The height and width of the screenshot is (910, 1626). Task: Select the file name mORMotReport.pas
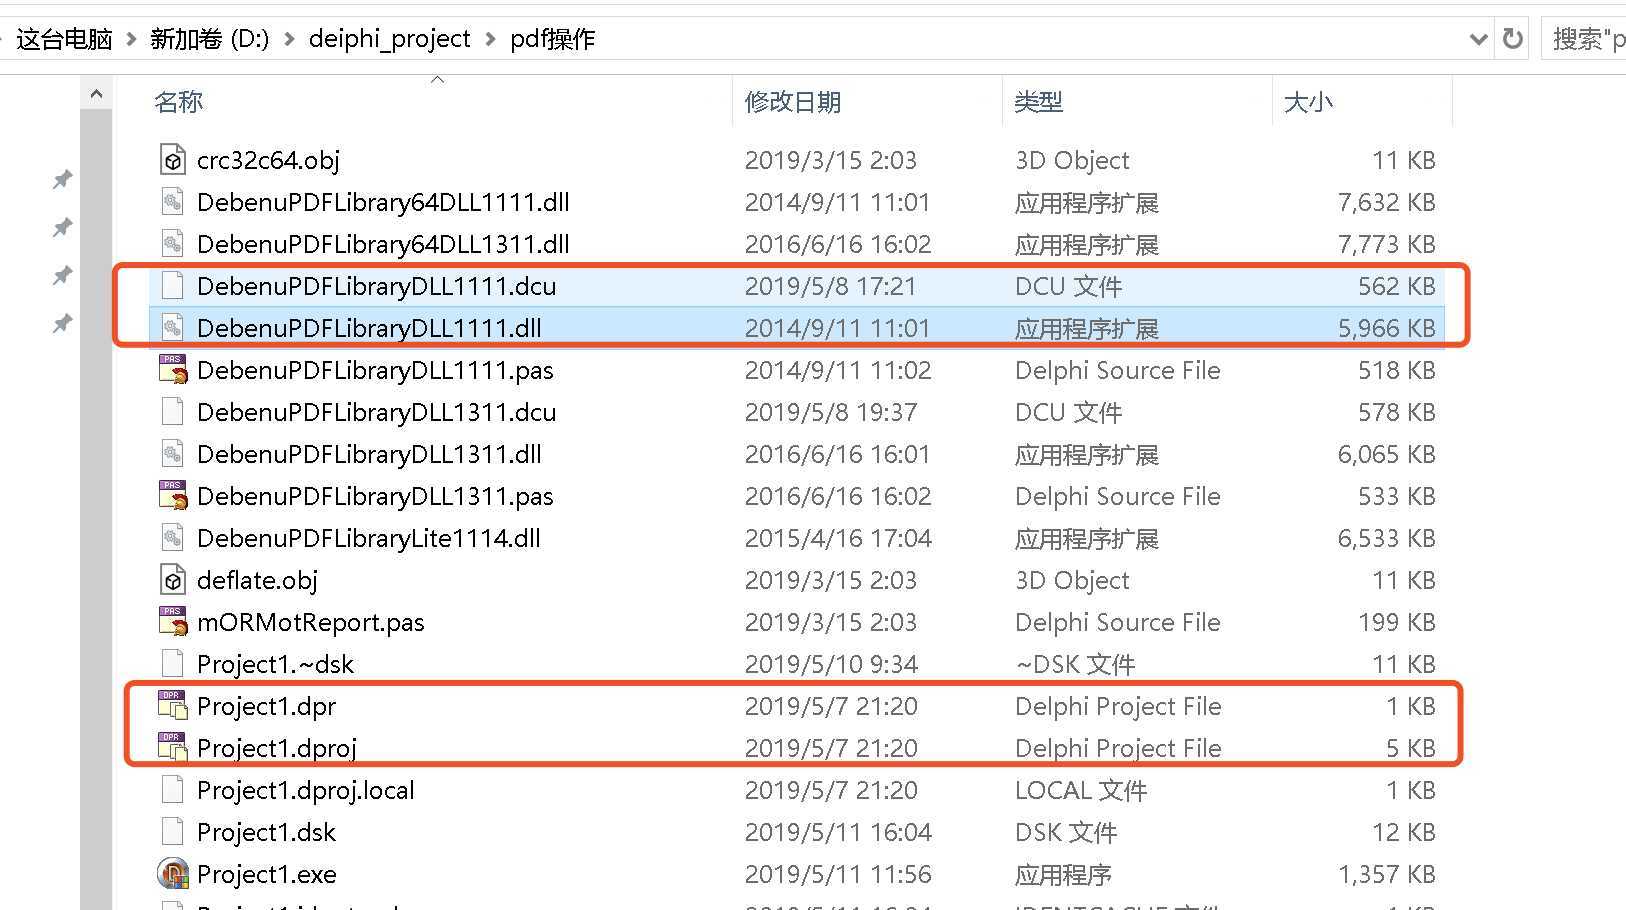click(311, 622)
